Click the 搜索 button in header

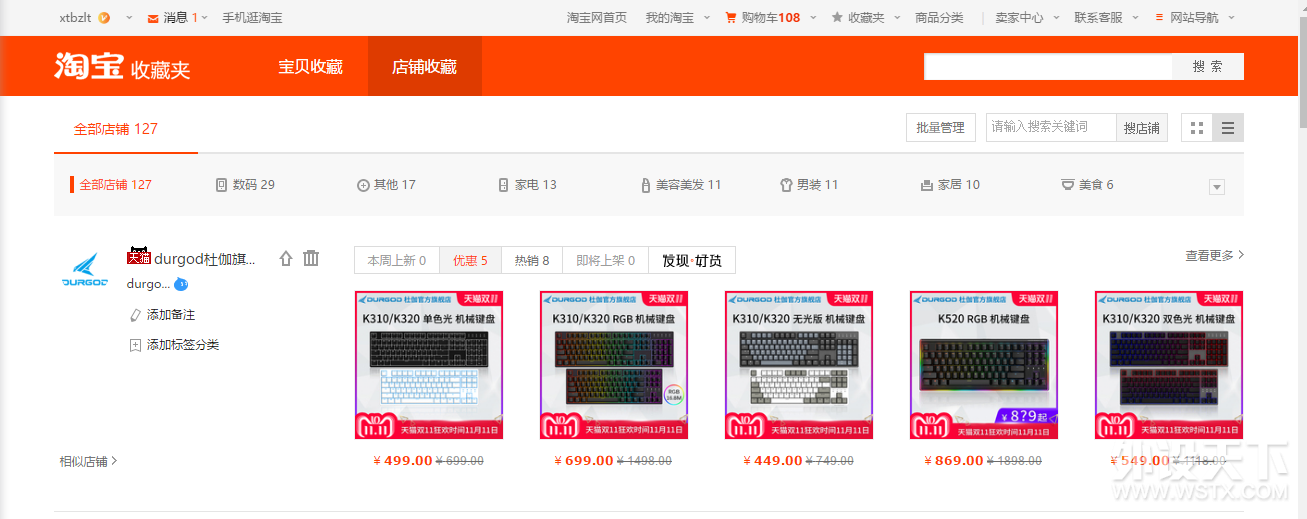click(x=1208, y=67)
